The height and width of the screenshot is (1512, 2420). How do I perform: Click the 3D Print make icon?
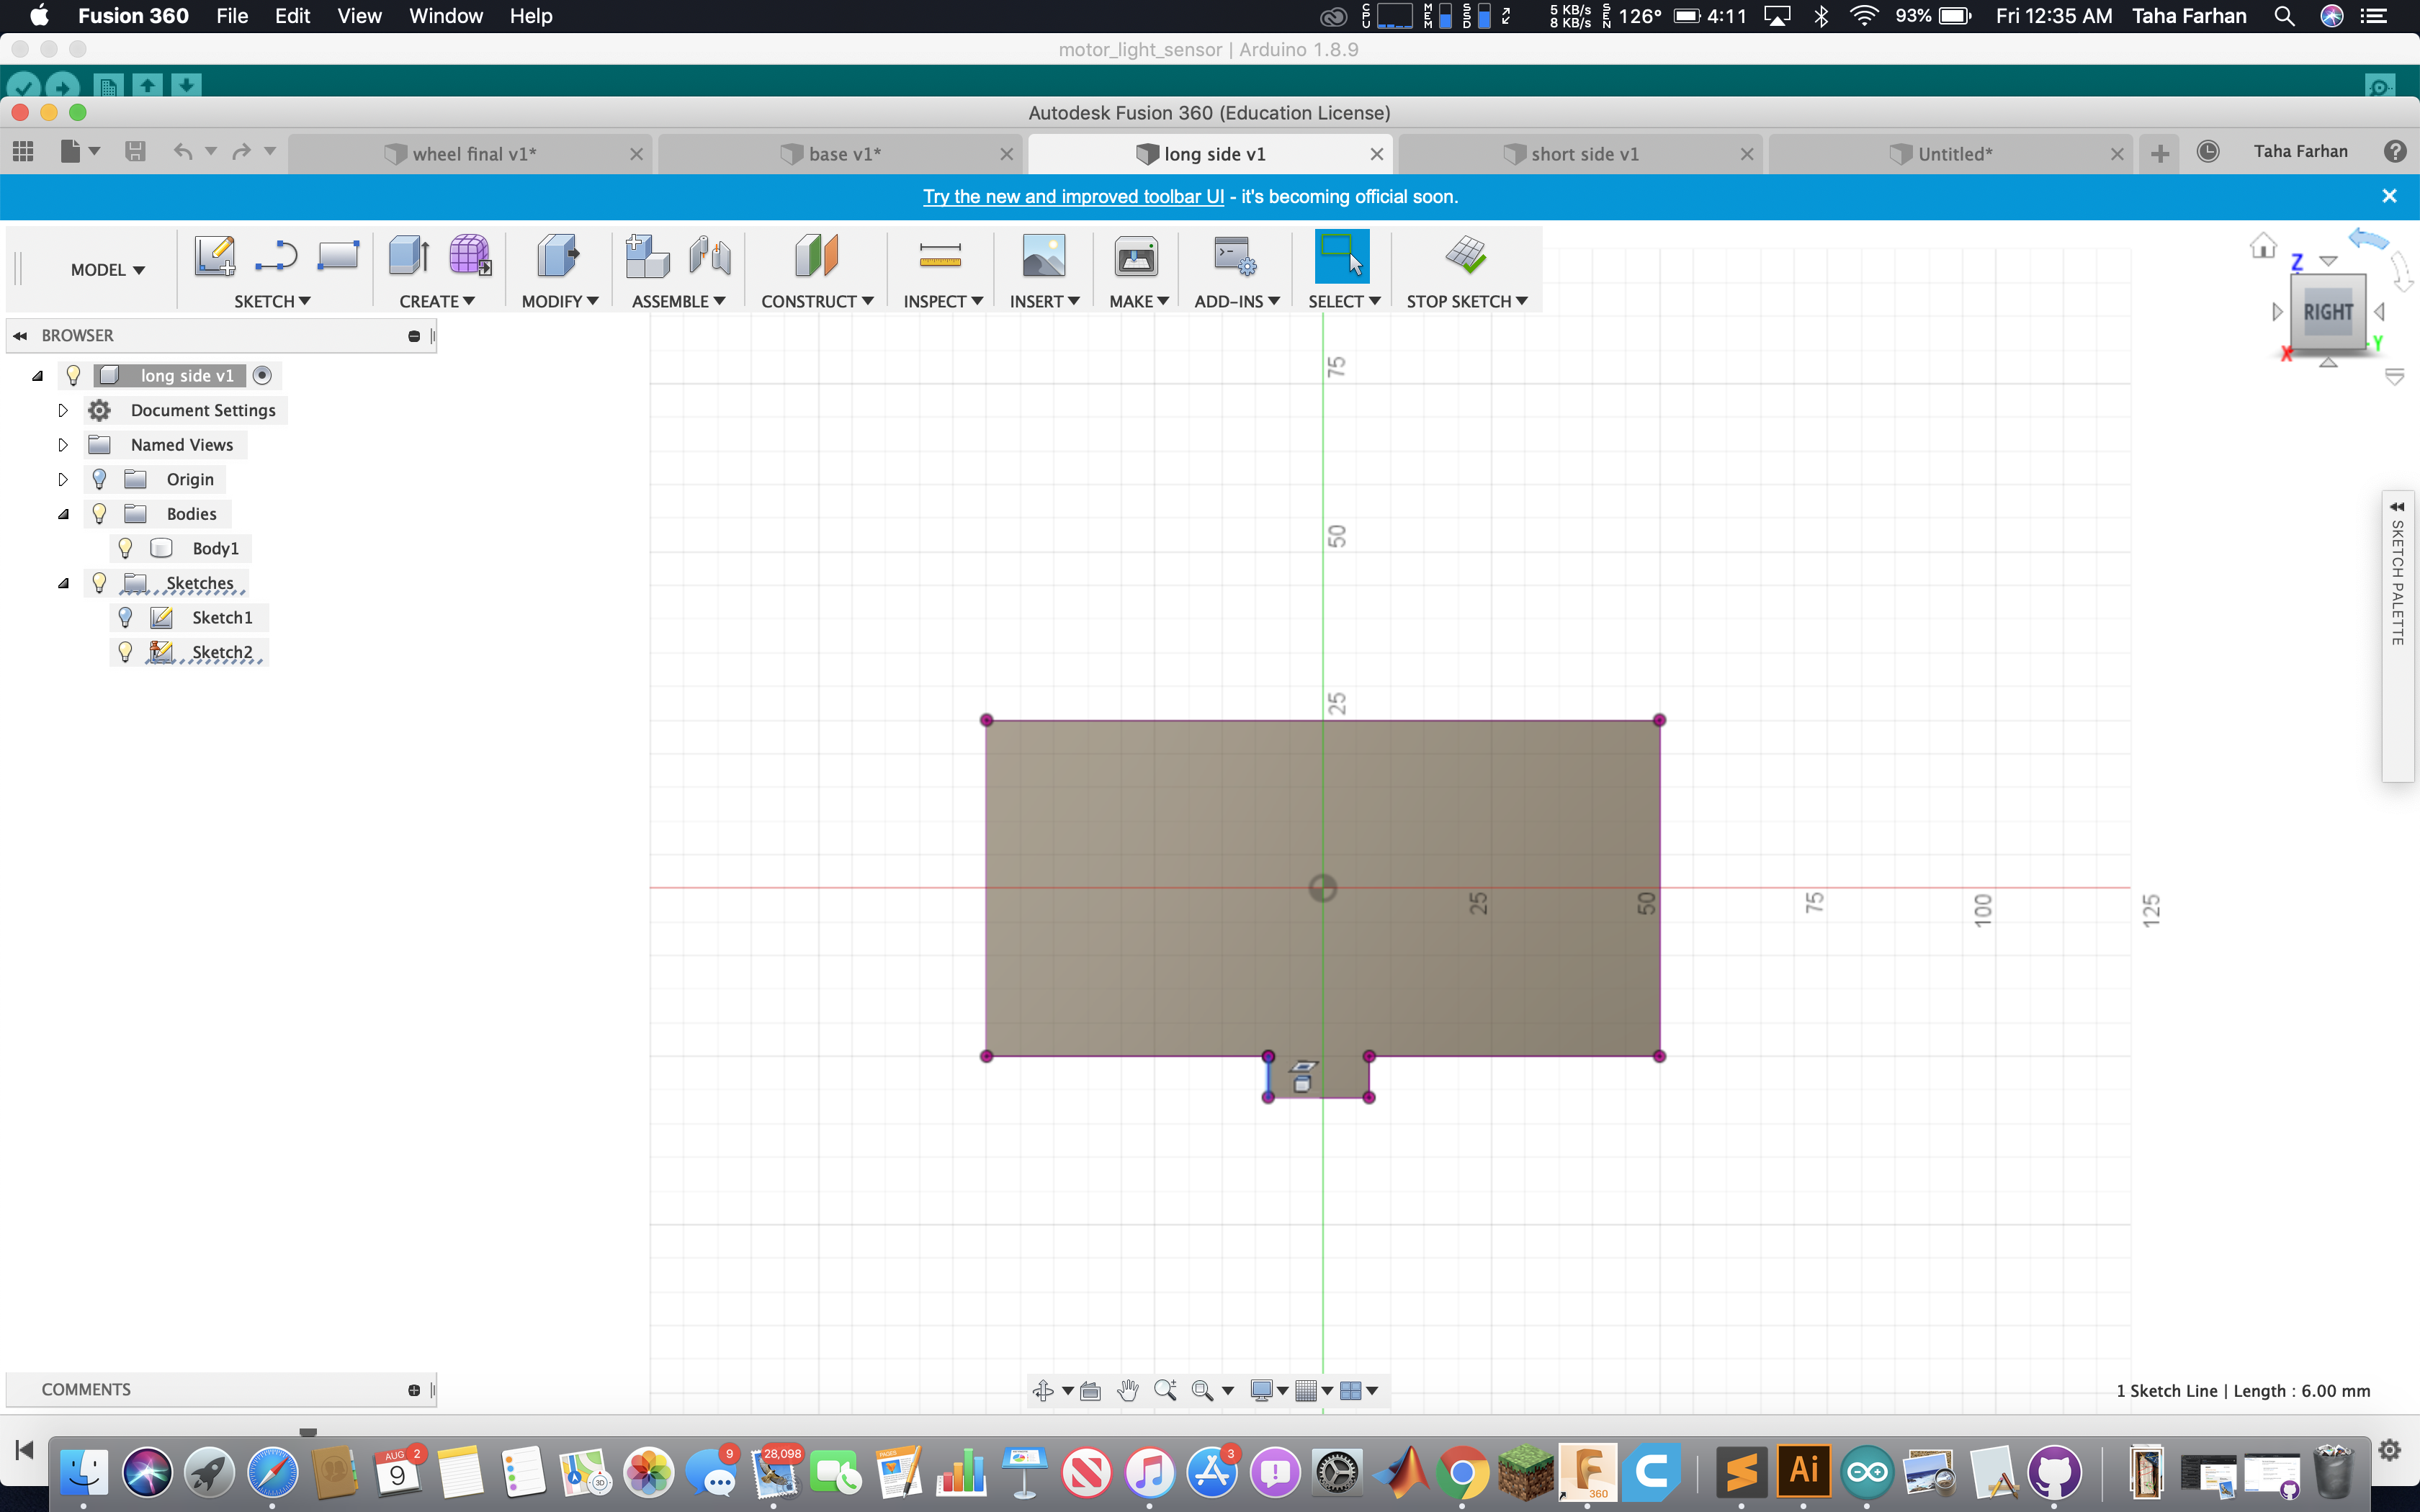coord(1136,256)
